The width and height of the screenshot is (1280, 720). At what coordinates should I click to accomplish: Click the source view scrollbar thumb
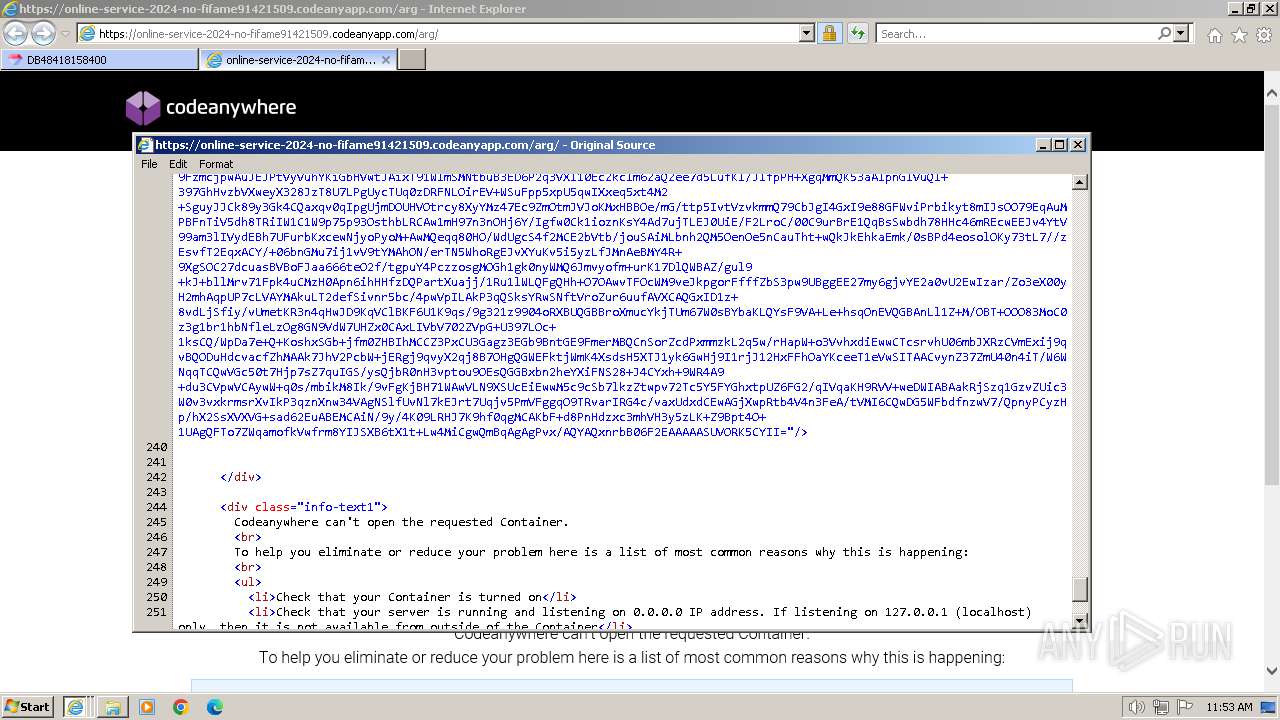(x=1079, y=589)
